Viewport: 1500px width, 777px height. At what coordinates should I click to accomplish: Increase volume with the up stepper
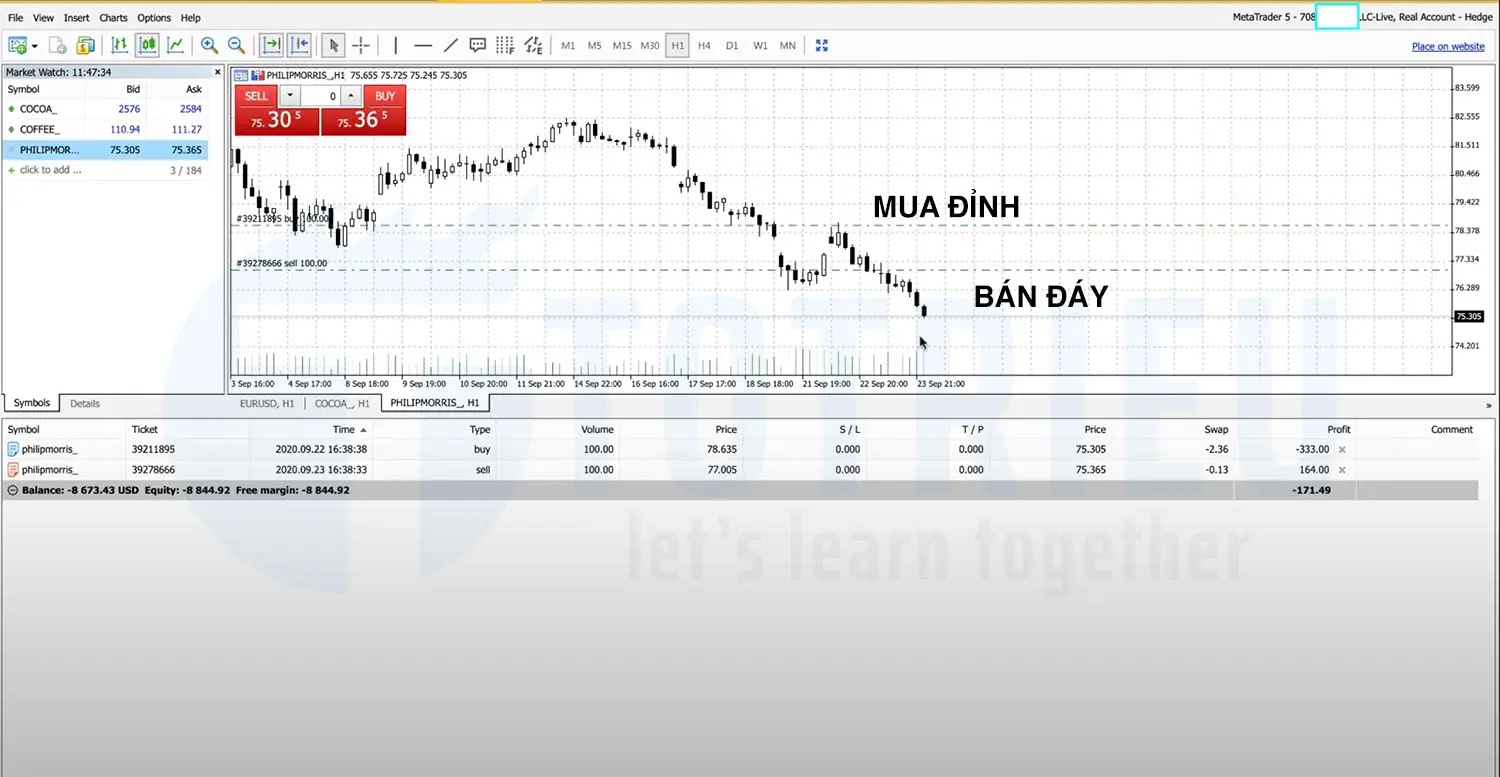point(351,96)
